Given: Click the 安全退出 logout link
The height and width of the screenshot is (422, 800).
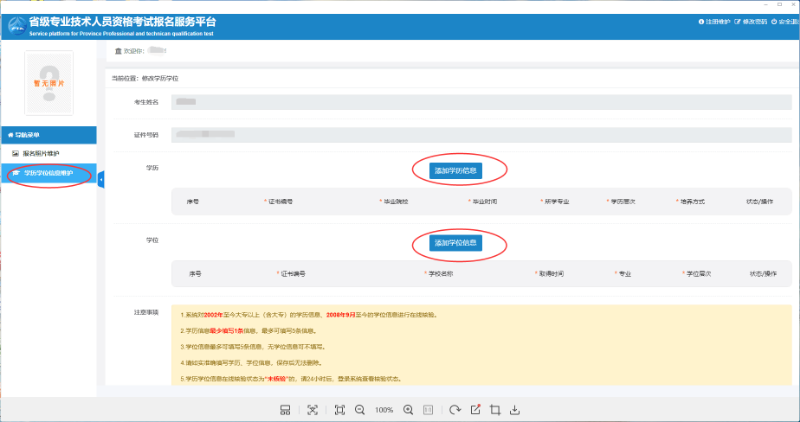Looking at the screenshot, I should click(x=785, y=21).
